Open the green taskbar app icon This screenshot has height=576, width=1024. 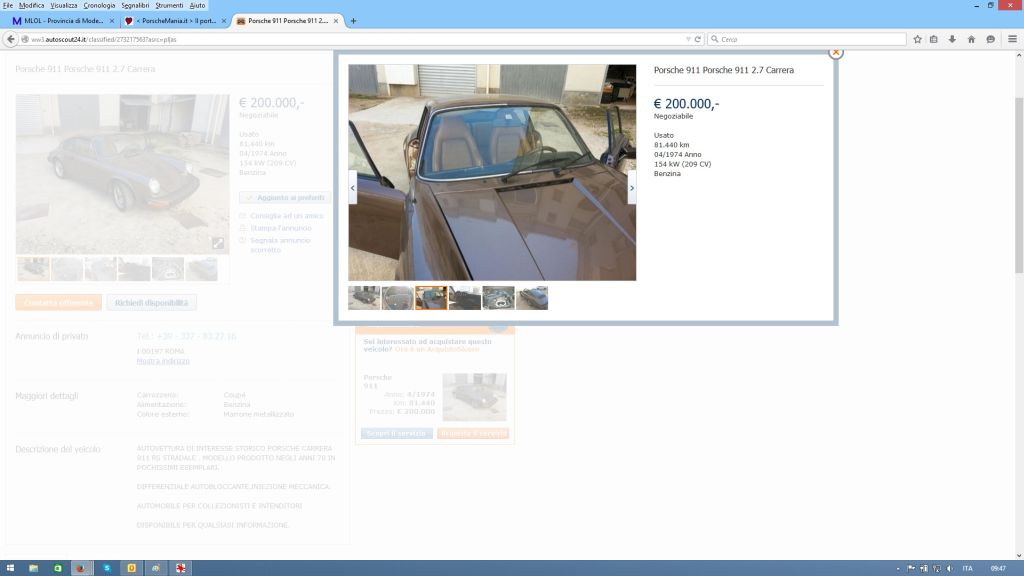tap(57, 568)
